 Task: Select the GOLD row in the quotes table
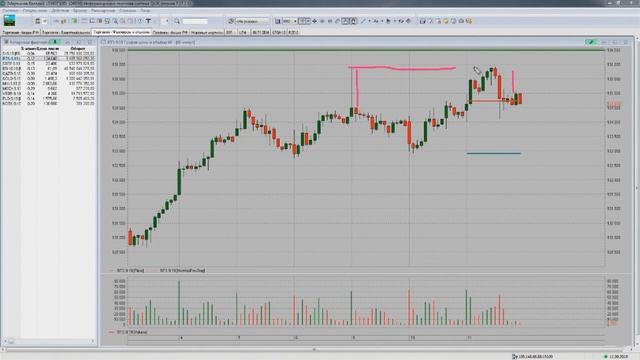[x=48, y=78]
